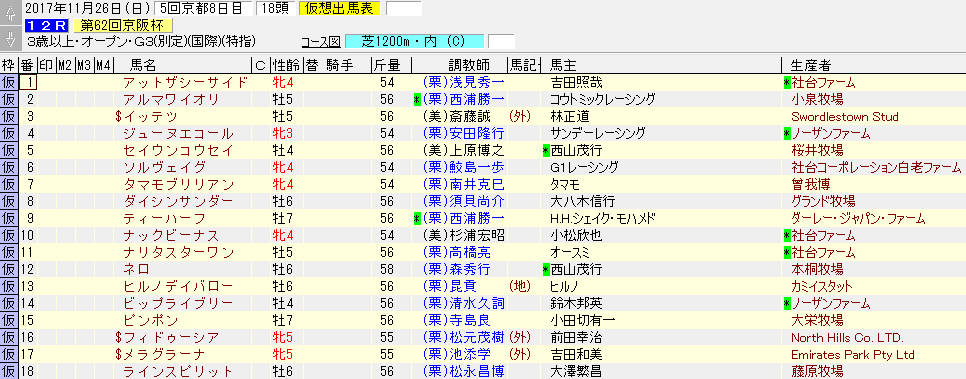The height and width of the screenshot is (379, 966).
Task: Click green asterisk beside 社台ファーム row 1
Action: (787, 83)
